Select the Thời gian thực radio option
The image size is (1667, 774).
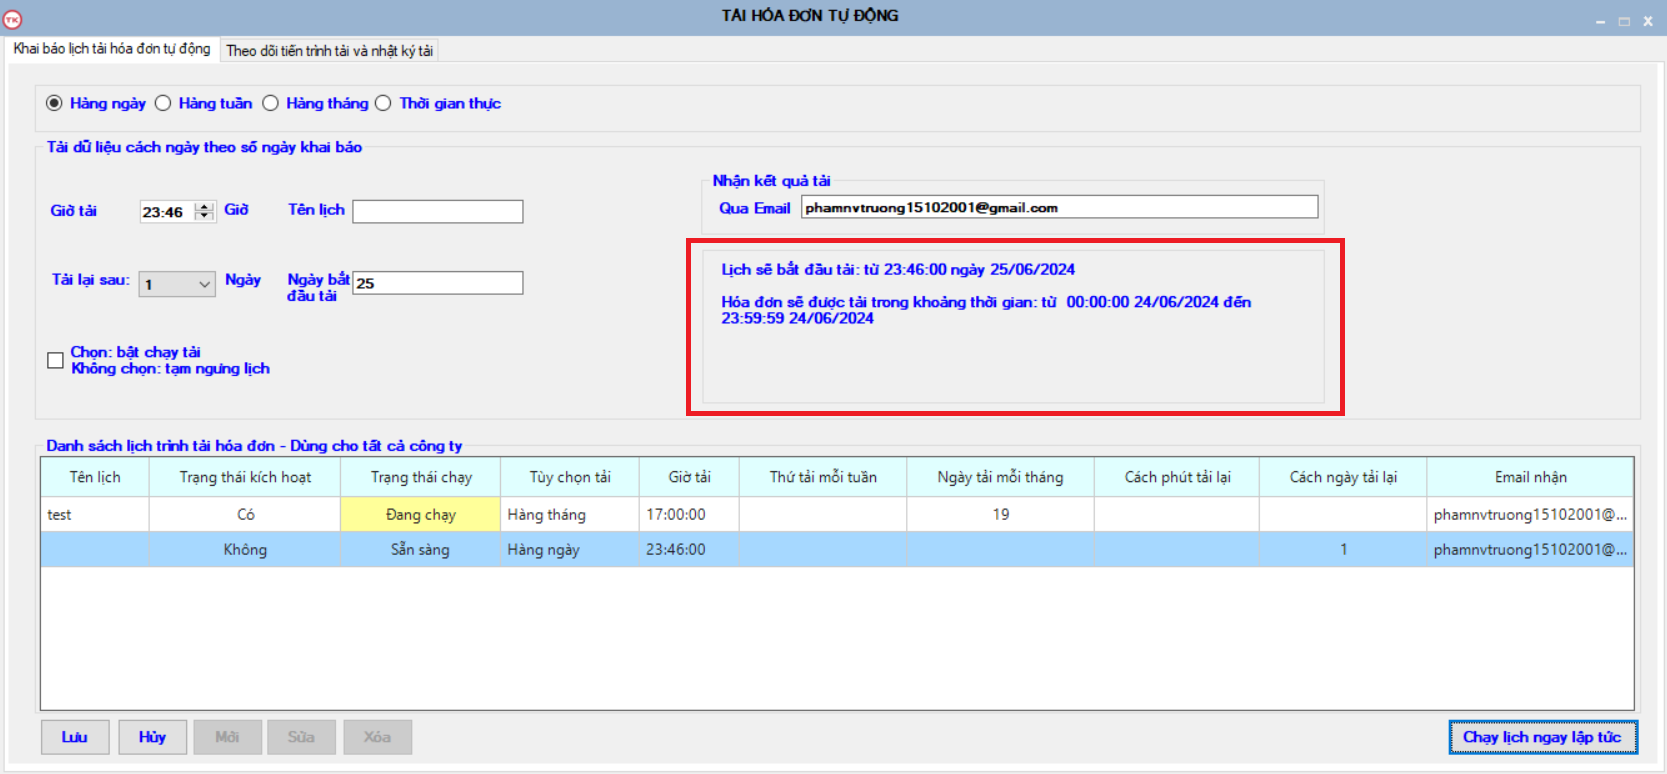[x=383, y=103]
